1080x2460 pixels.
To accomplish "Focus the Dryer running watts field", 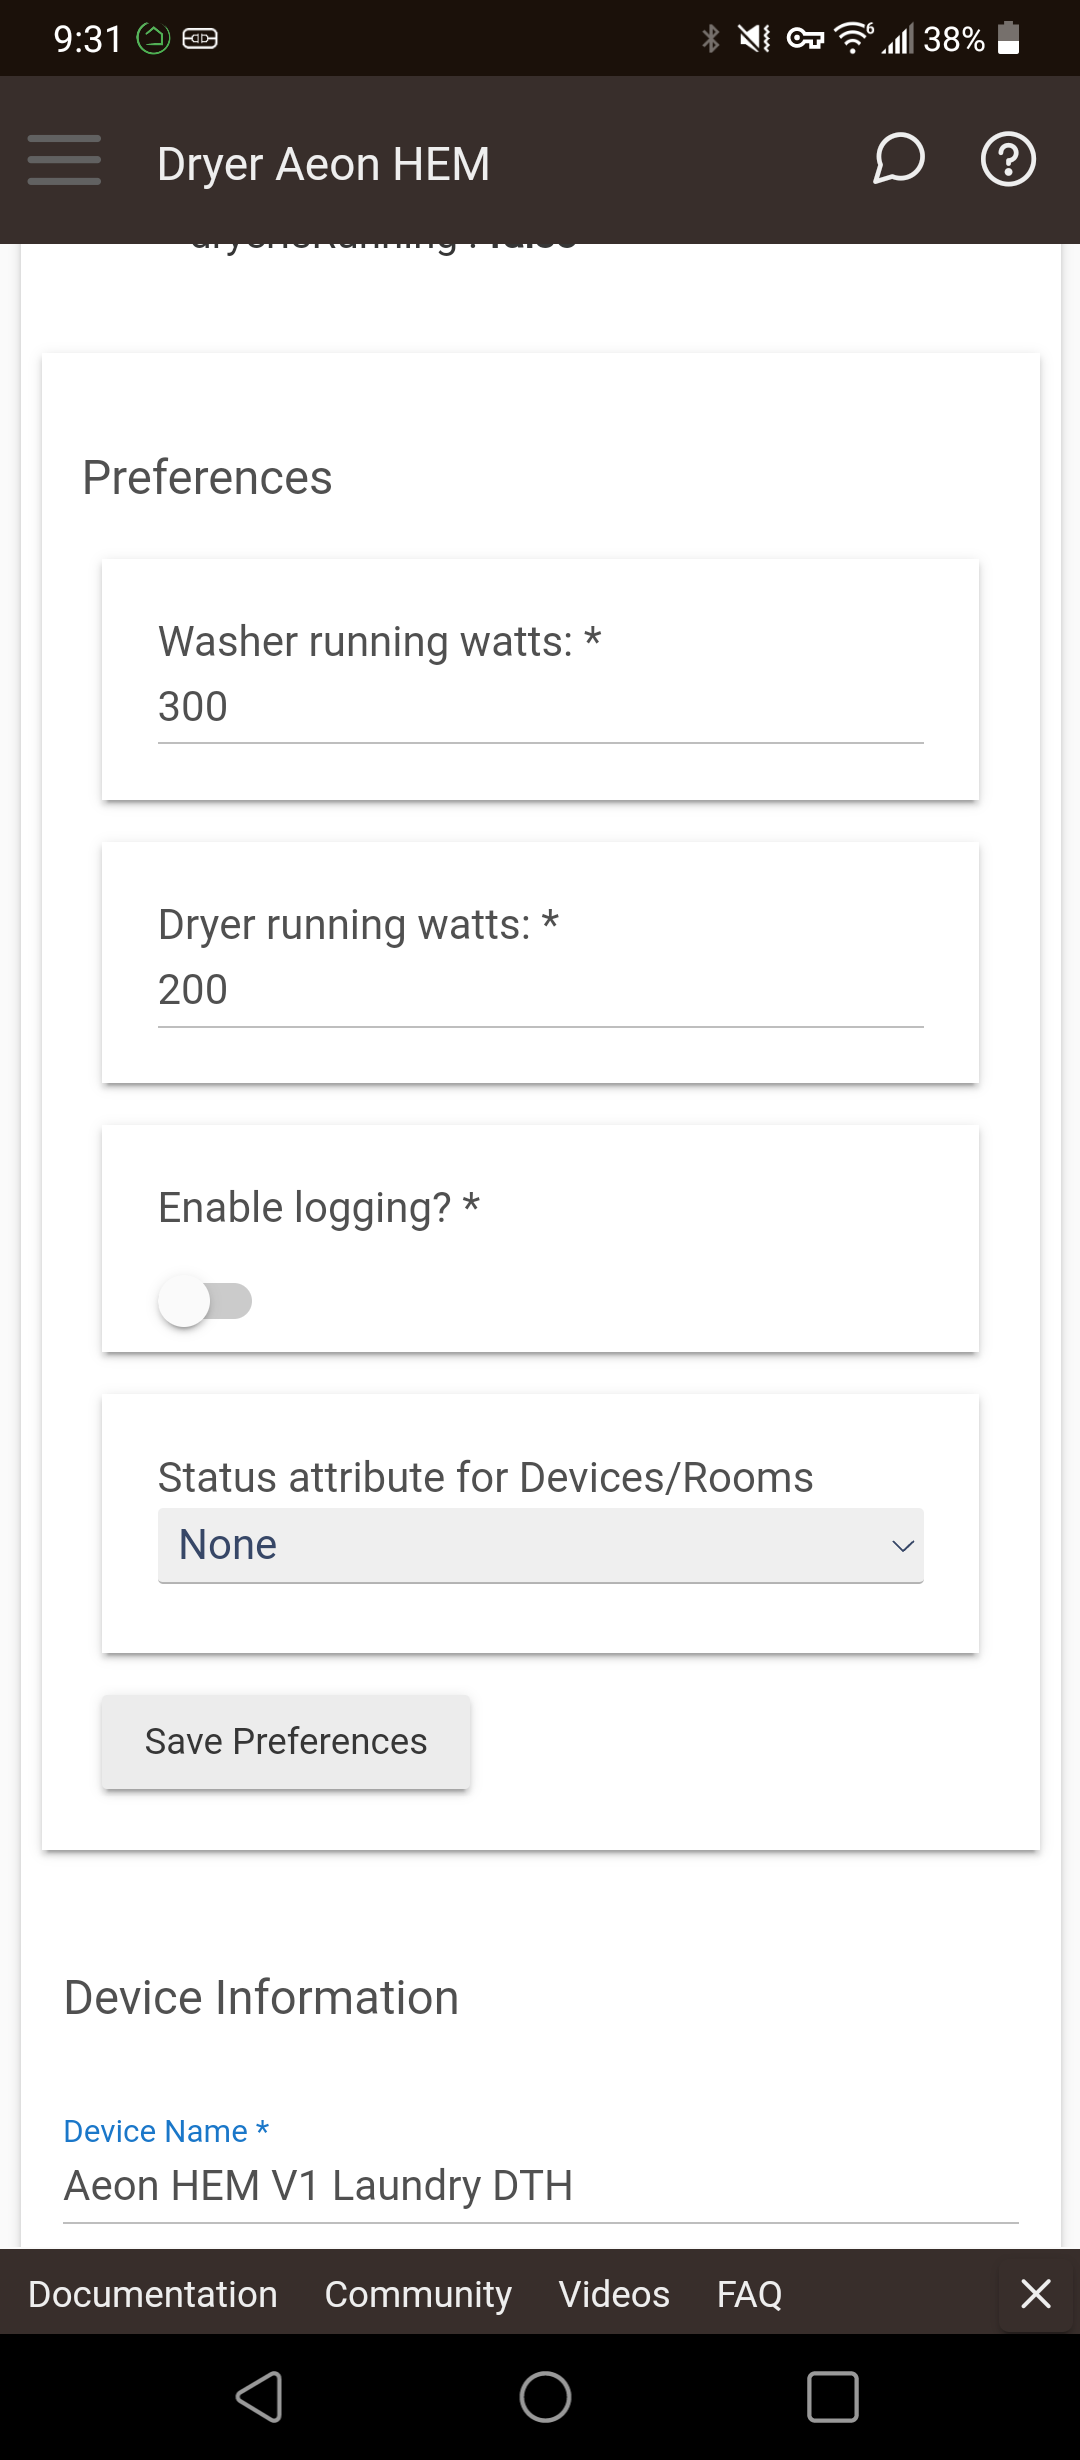I will pos(540,990).
